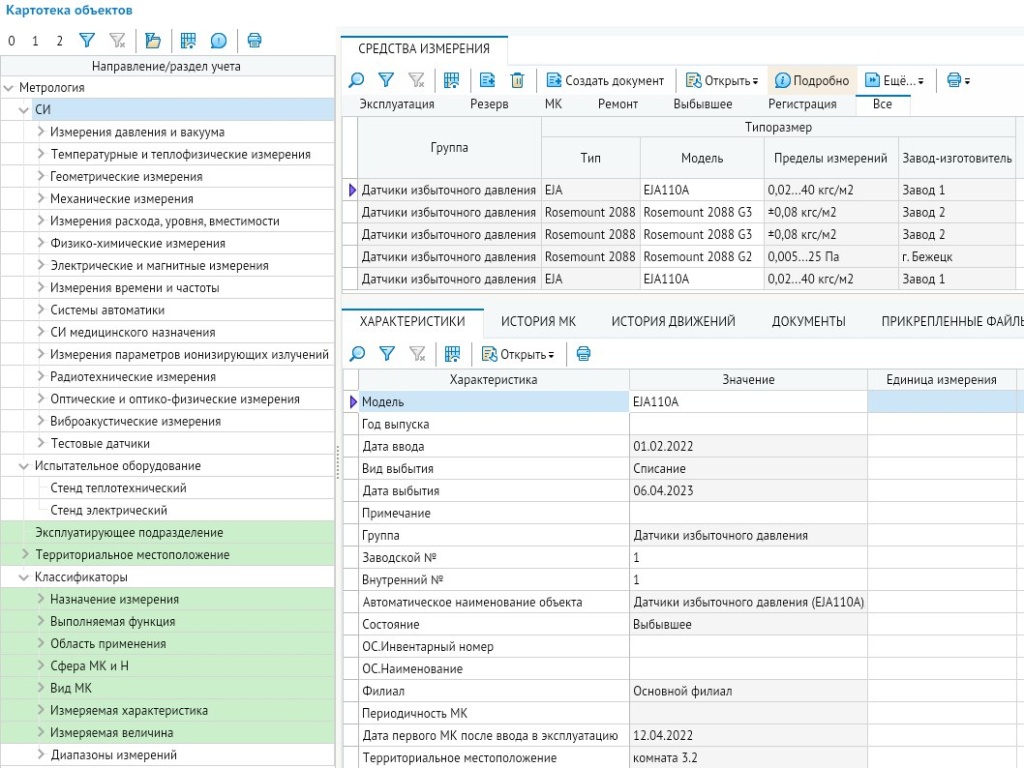Open the ИСТОРИЯ МК tab
1024x768 pixels.
pos(538,321)
